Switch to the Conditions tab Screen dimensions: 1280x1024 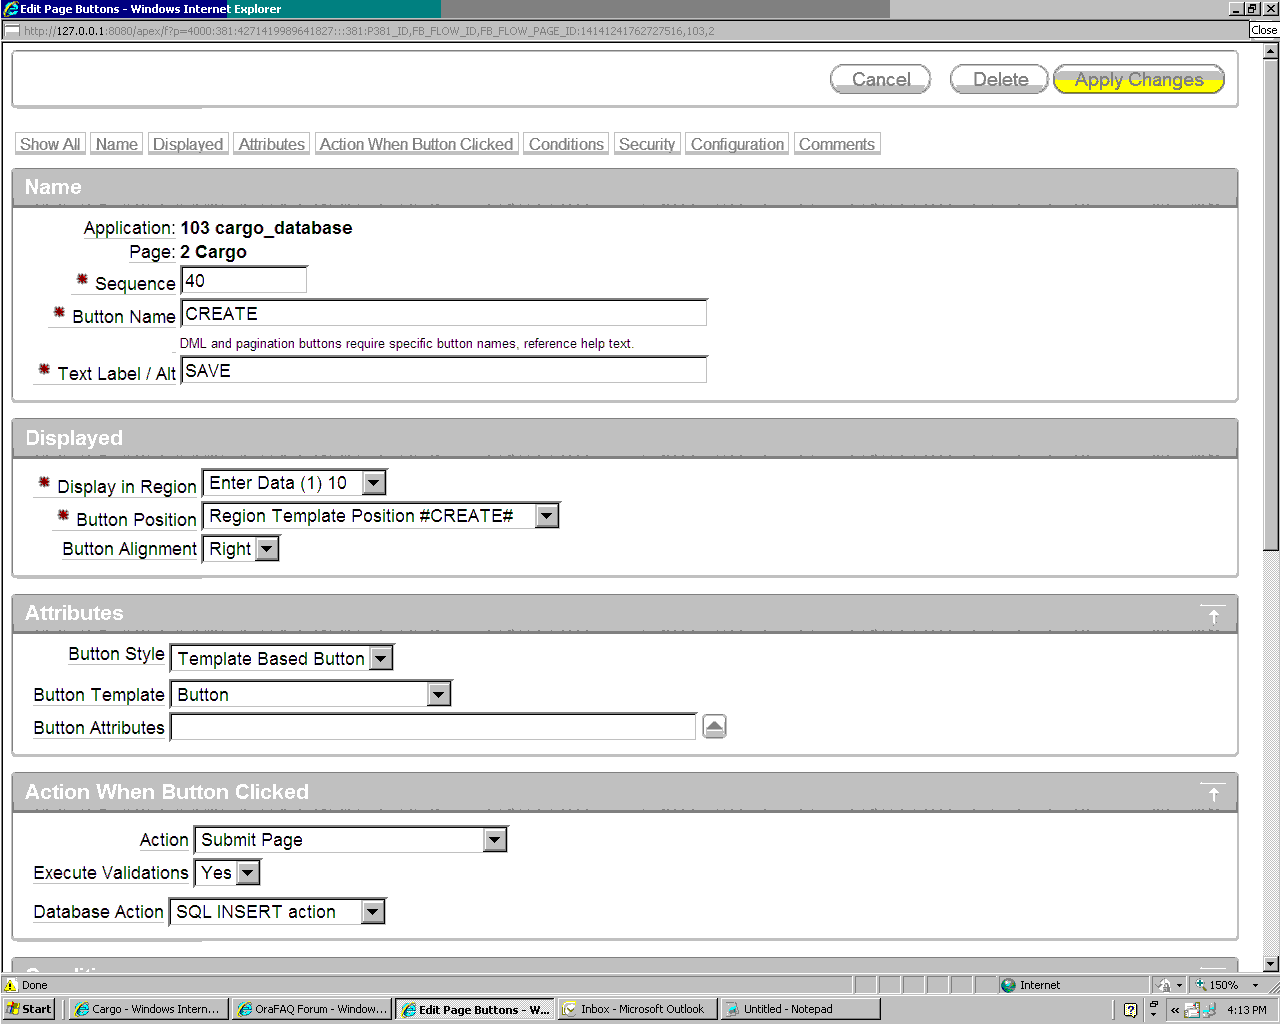(566, 144)
